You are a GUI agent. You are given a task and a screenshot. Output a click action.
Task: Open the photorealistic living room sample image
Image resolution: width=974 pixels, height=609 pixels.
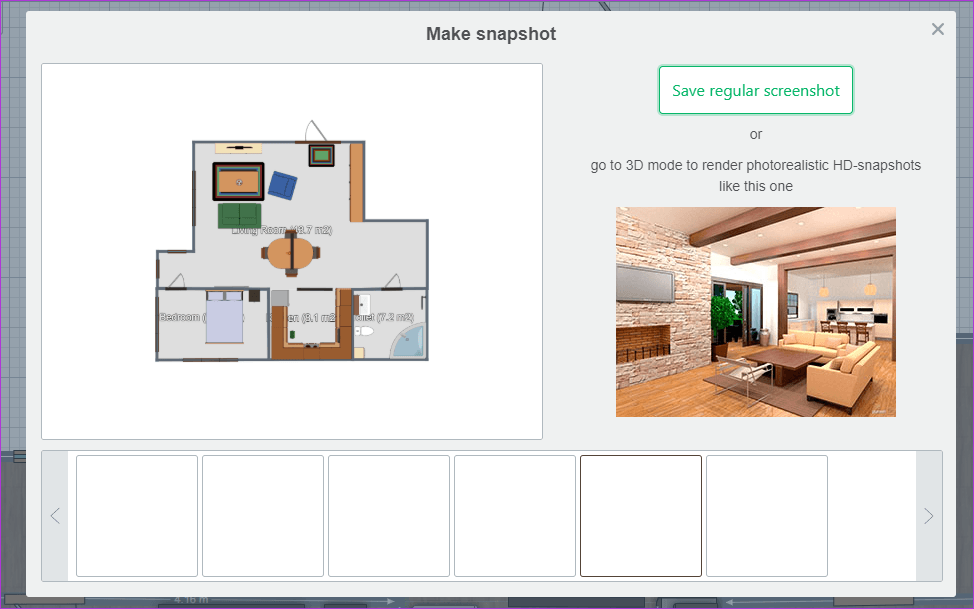point(755,311)
